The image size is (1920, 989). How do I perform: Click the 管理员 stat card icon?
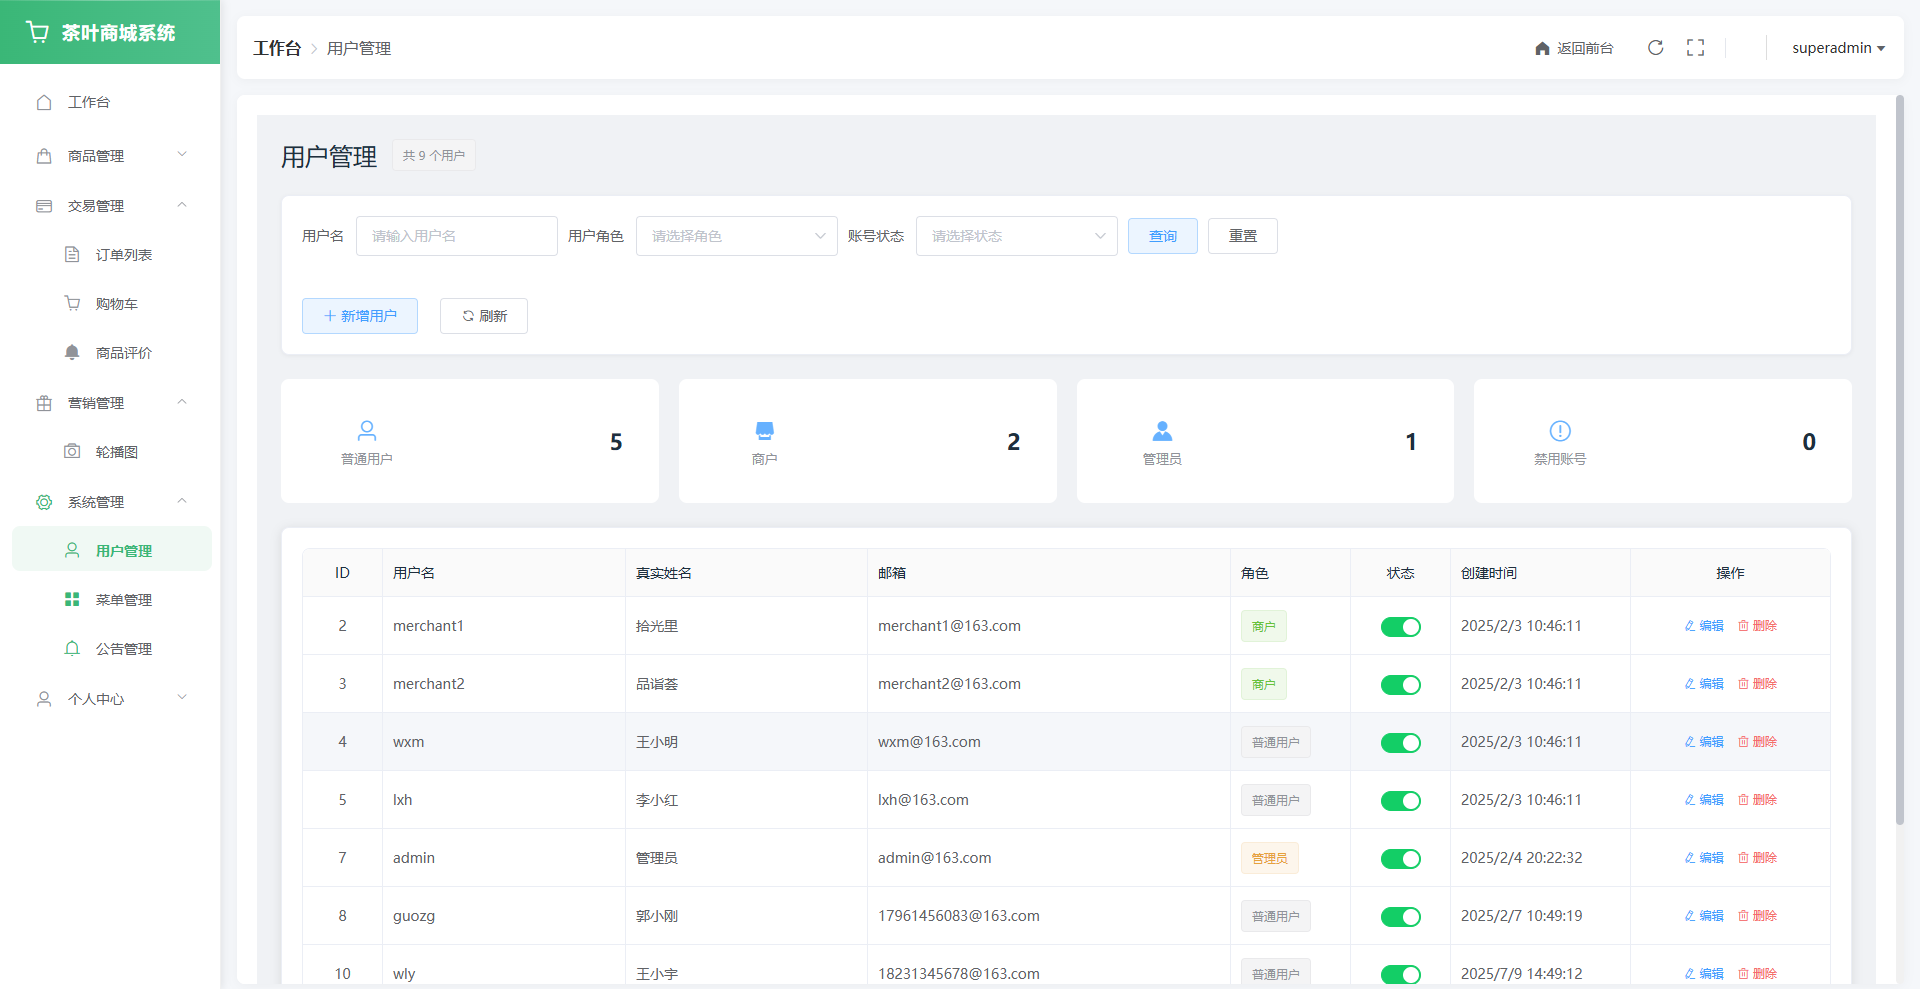[1162, 431]
